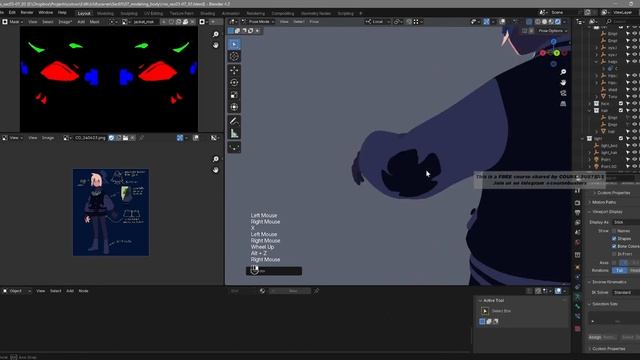The image size is (640, 360).
Task: Open Object type dropdown in node editor
Action: [16, 291]
